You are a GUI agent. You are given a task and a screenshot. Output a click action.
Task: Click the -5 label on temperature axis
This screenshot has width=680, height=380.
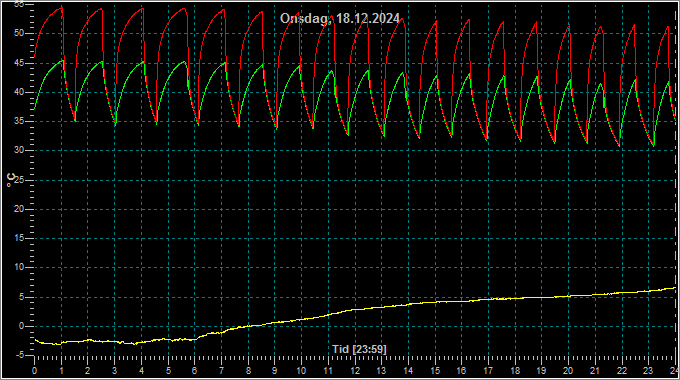point(19,355)
